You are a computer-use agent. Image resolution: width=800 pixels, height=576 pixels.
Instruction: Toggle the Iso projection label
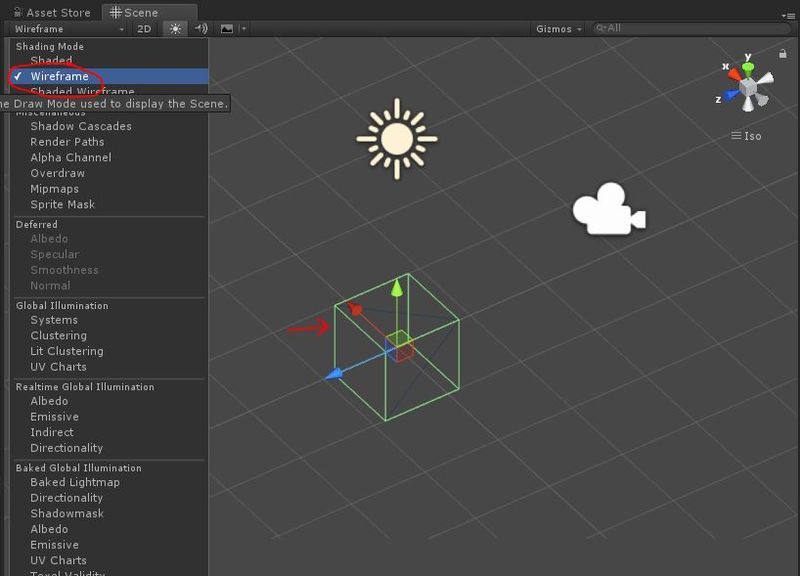746,136
